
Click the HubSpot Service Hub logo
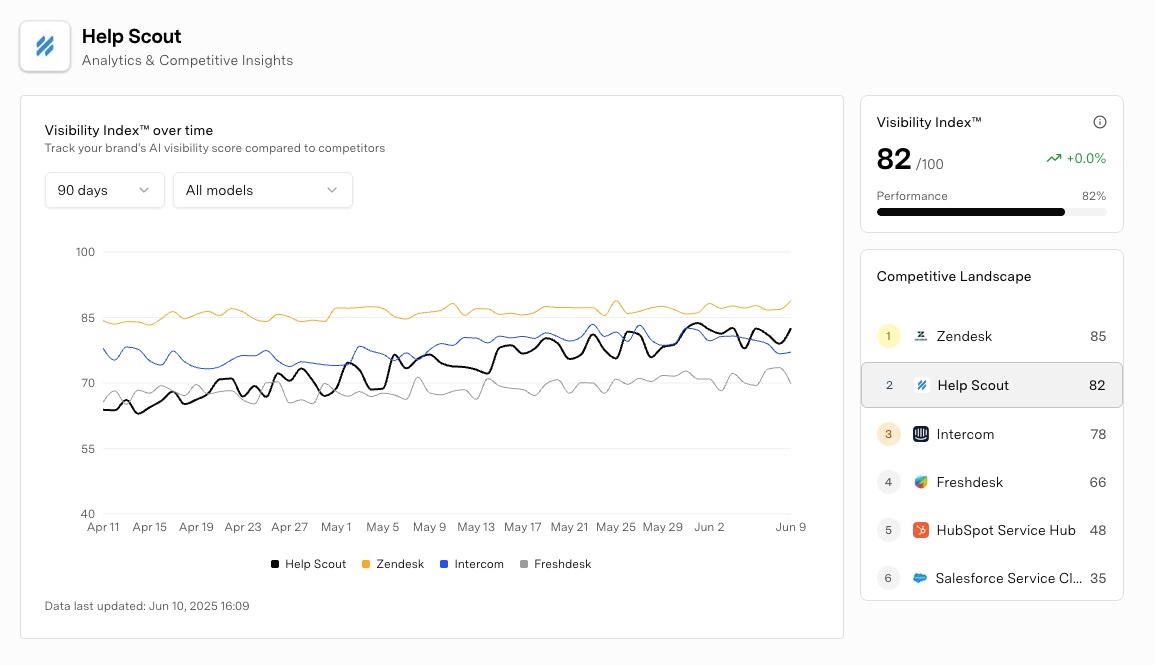920,530
